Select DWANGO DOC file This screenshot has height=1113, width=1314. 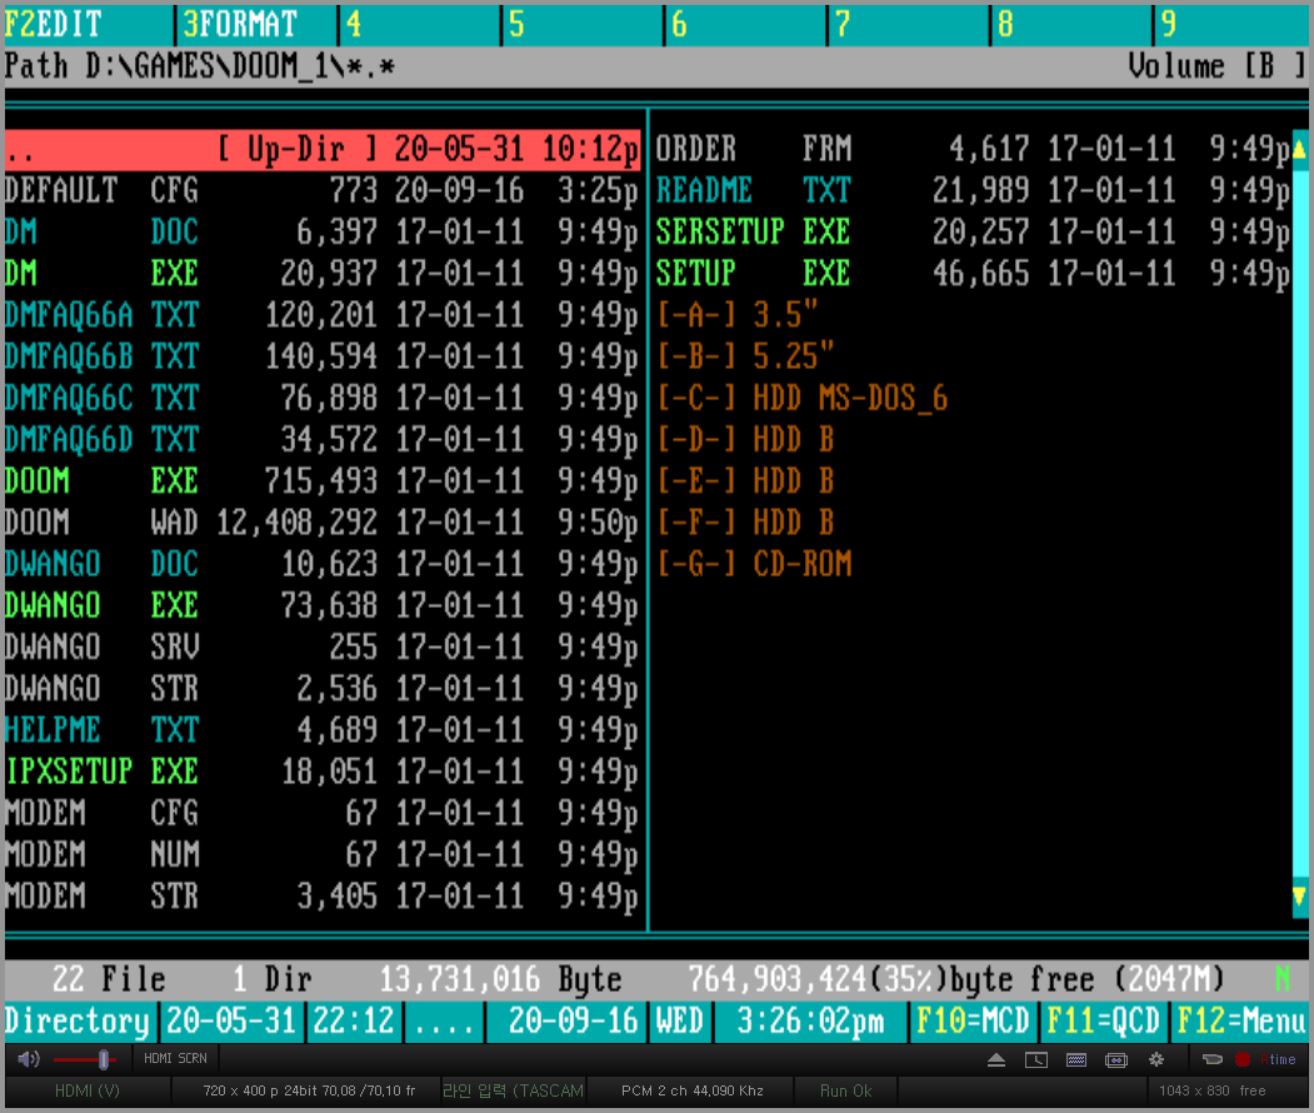pos(322,564)
